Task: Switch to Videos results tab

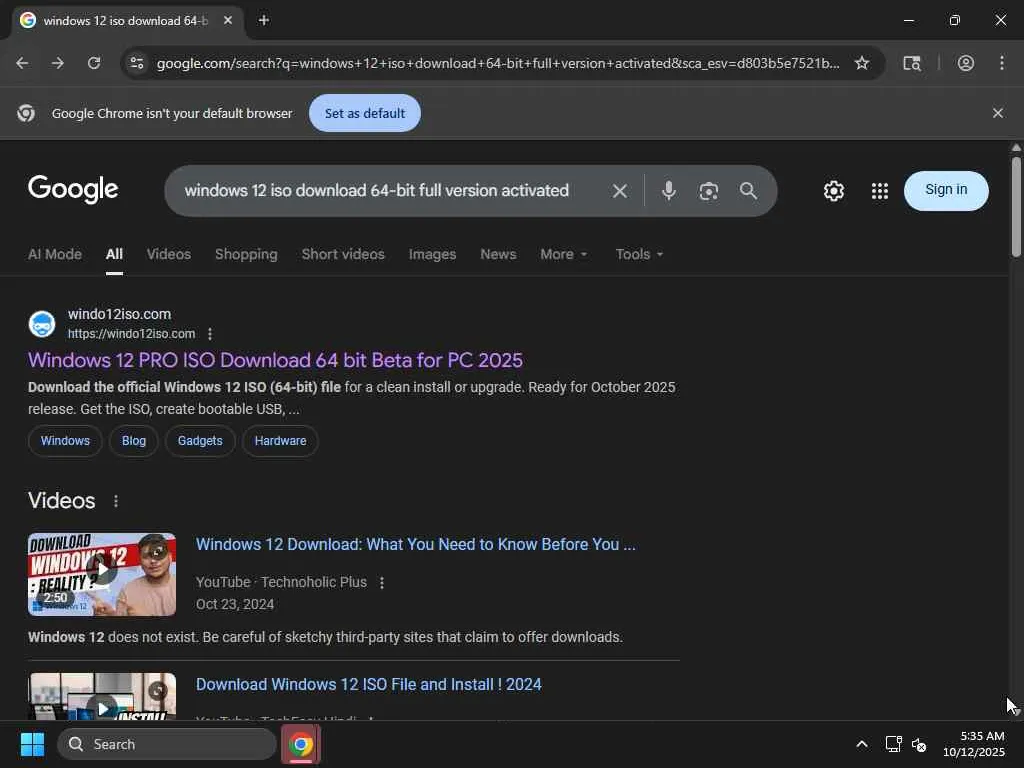Action: tap(168, 254)
